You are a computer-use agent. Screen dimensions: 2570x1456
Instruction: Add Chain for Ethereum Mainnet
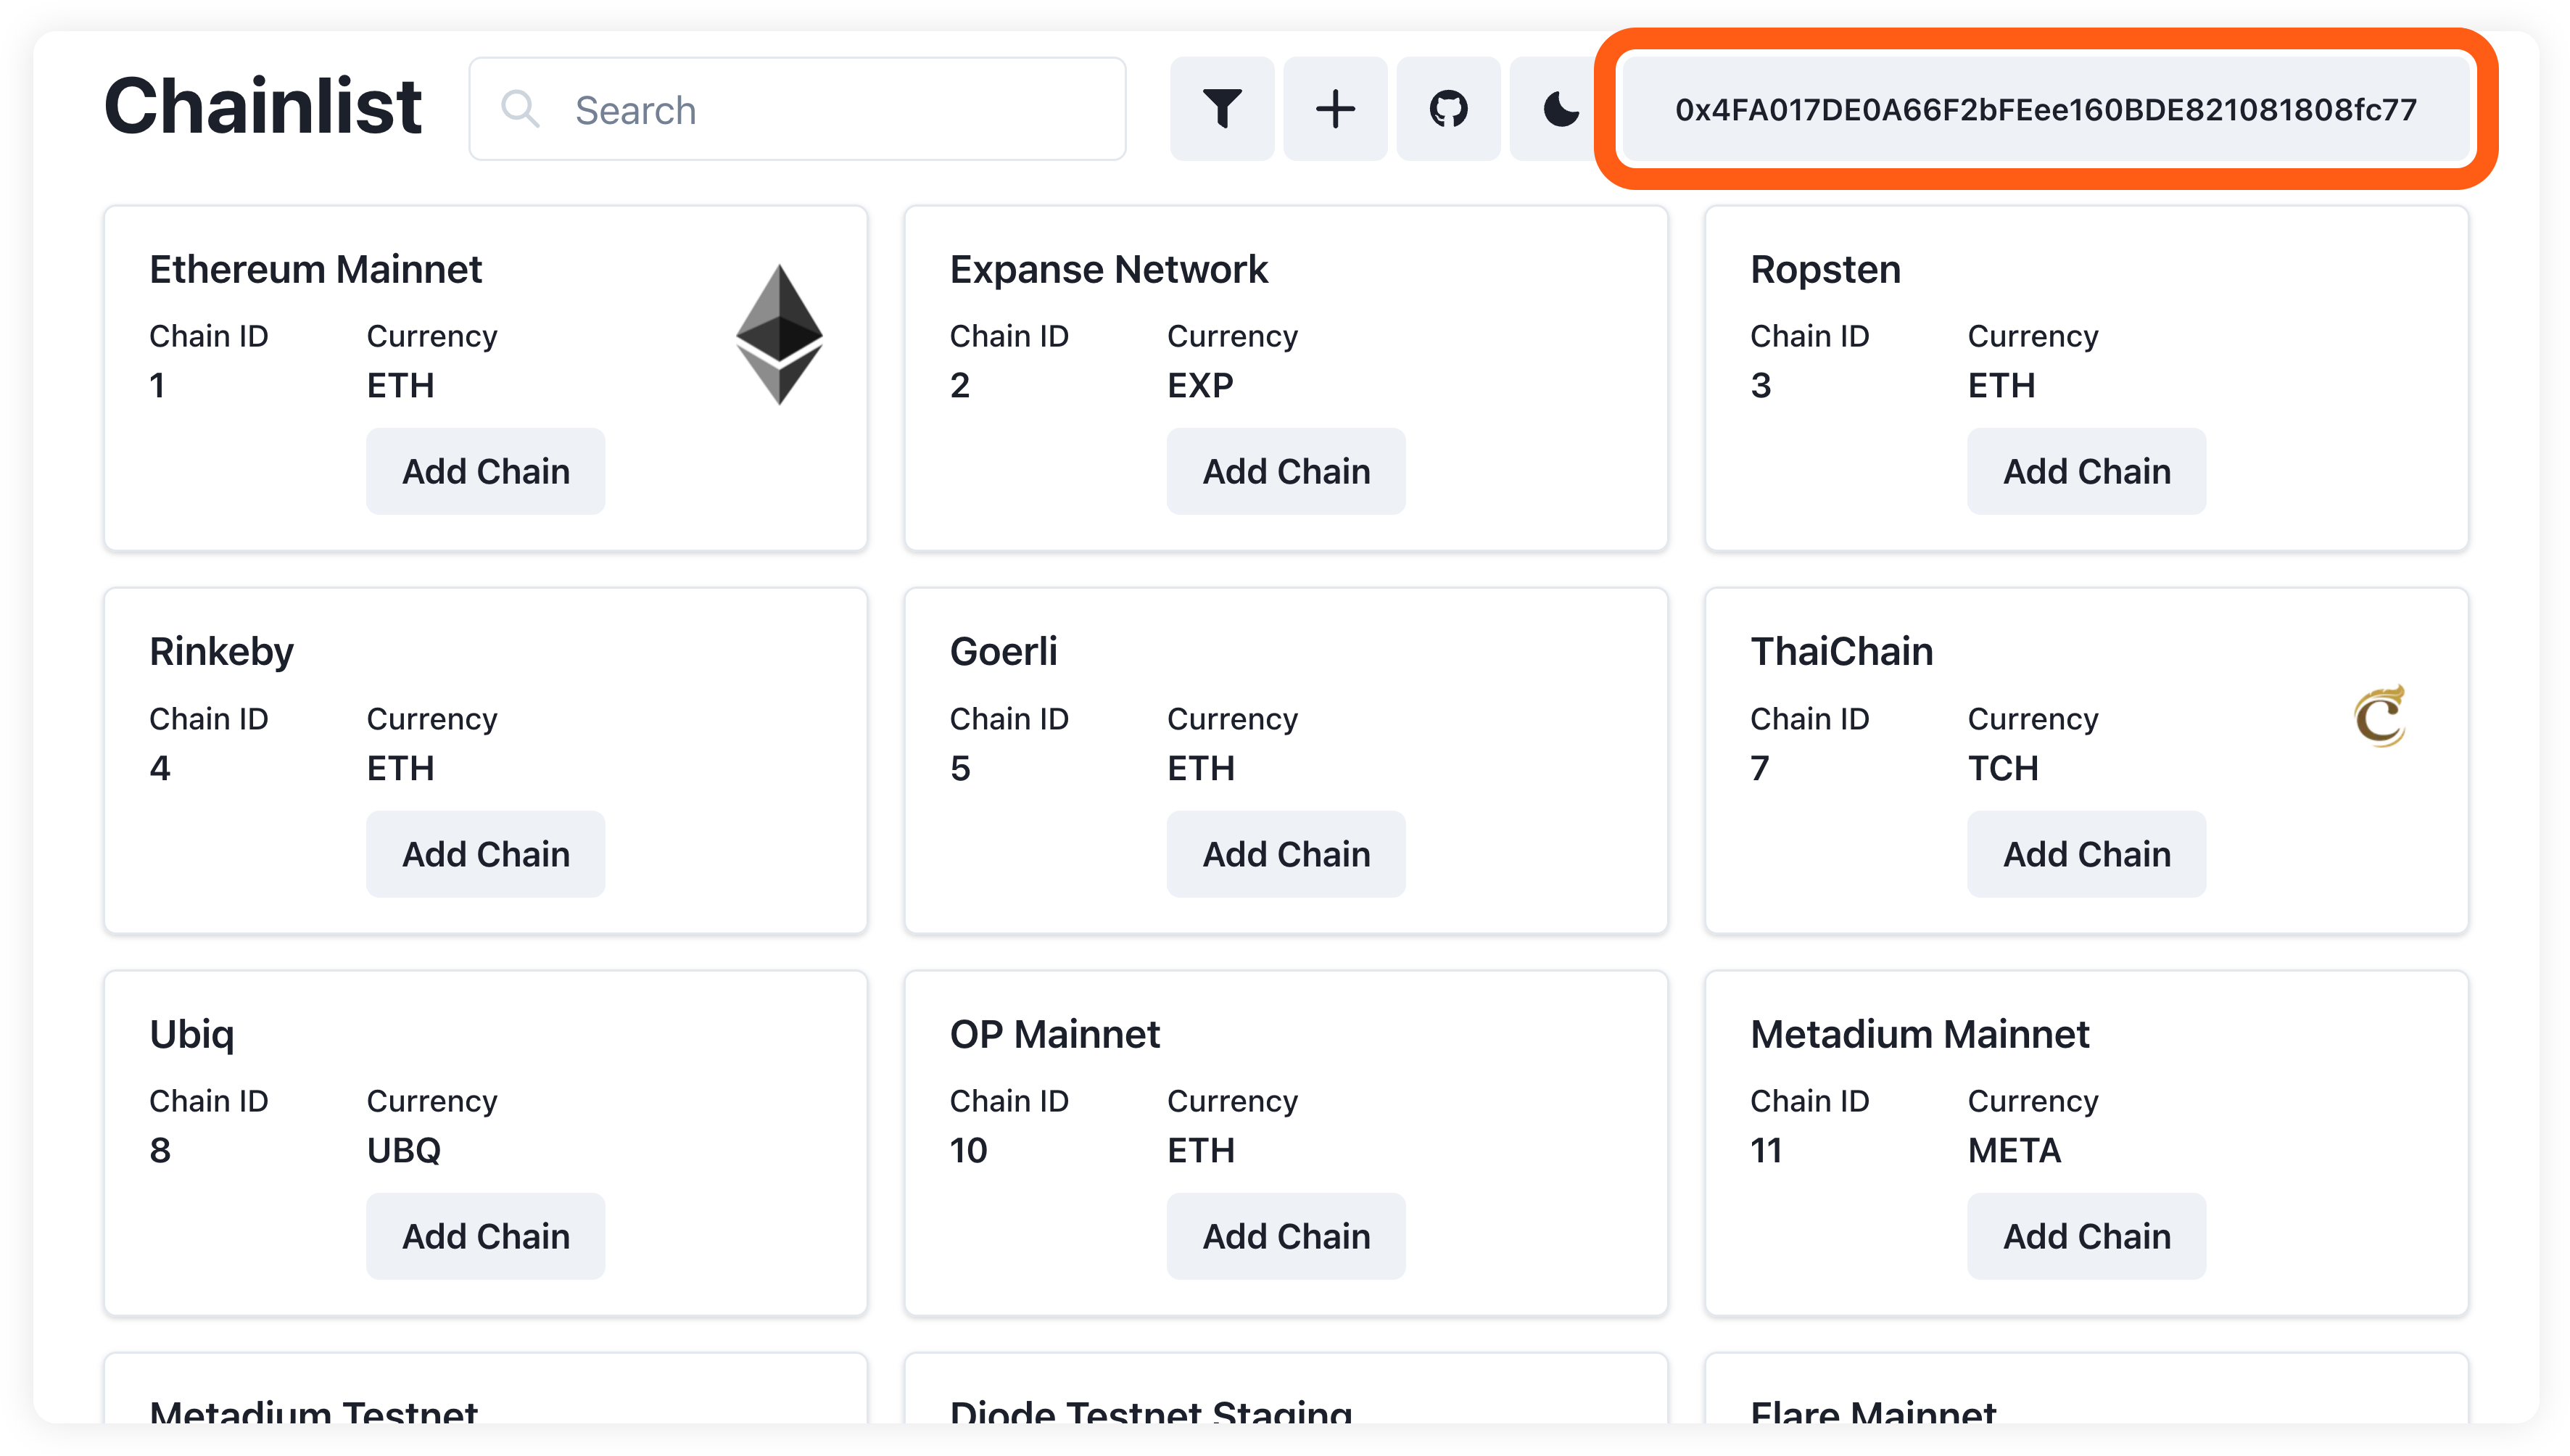(x=486, y=471)
